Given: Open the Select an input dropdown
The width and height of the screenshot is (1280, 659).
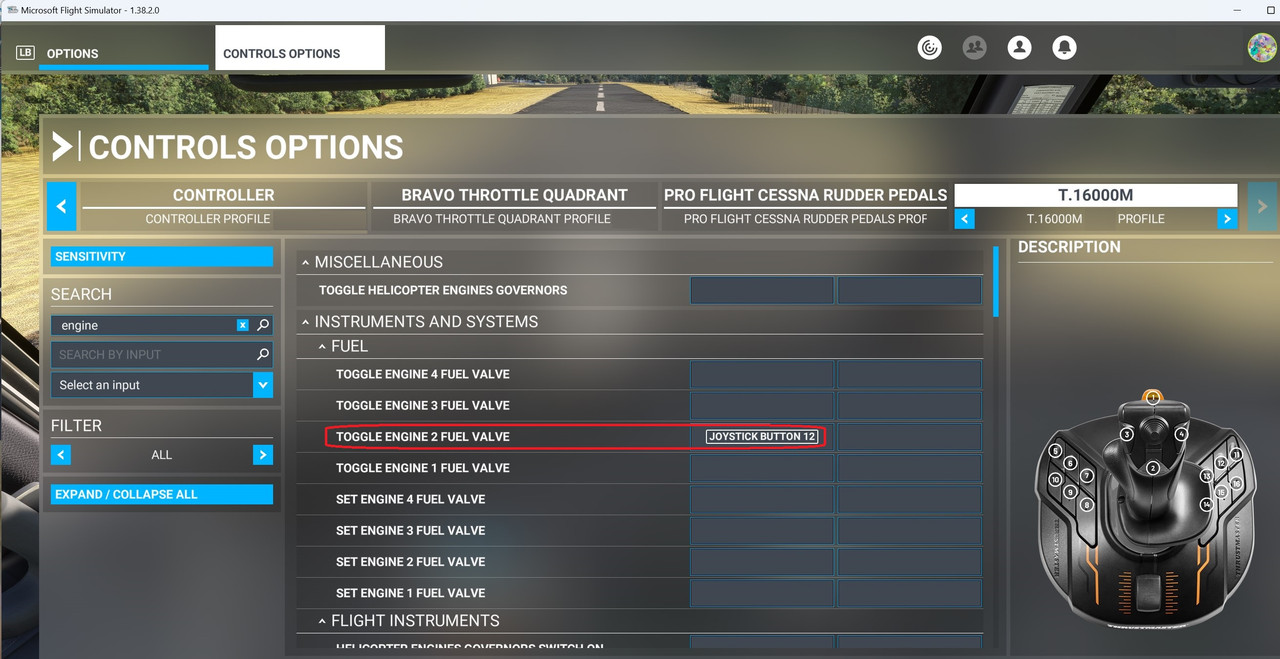Looking at the screenshot, I should 162,385.
